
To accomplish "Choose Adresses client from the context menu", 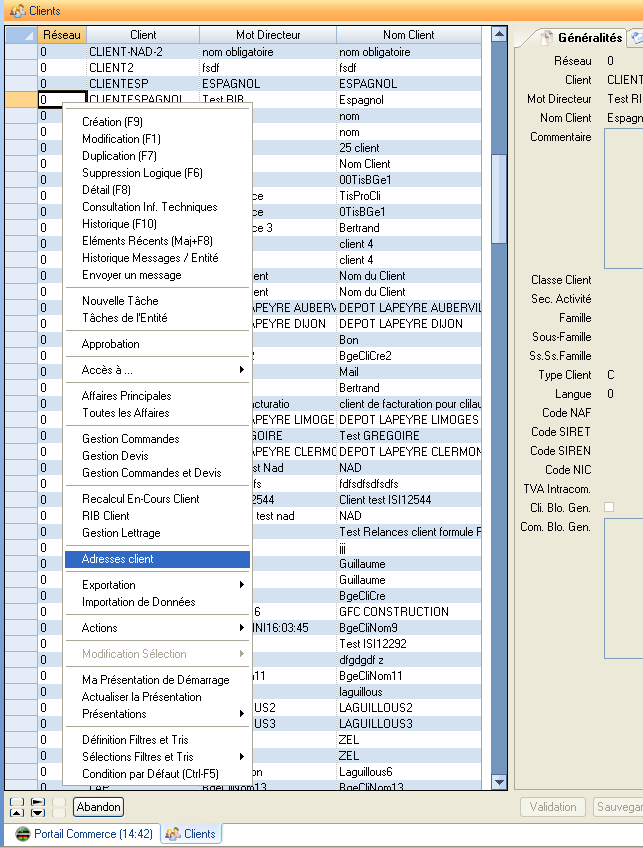I will click(x=157, y=559).
